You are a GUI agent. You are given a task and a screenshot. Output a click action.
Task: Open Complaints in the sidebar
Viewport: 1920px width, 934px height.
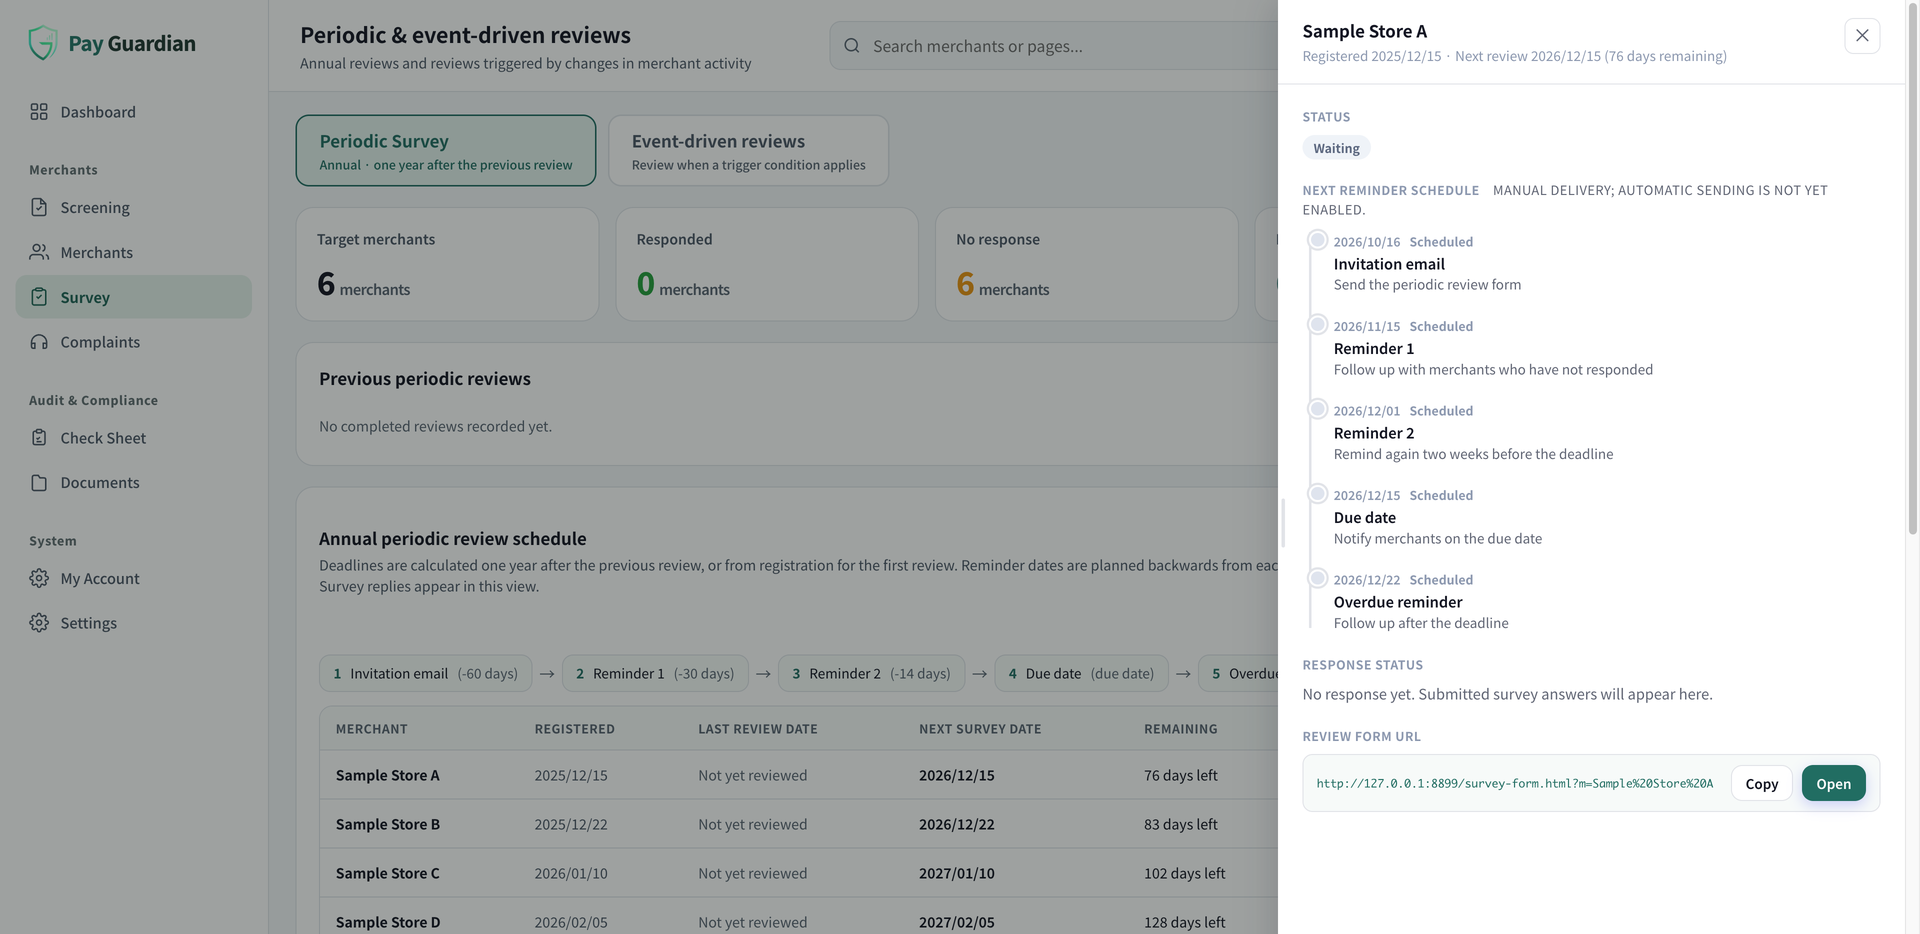[134, 342]
